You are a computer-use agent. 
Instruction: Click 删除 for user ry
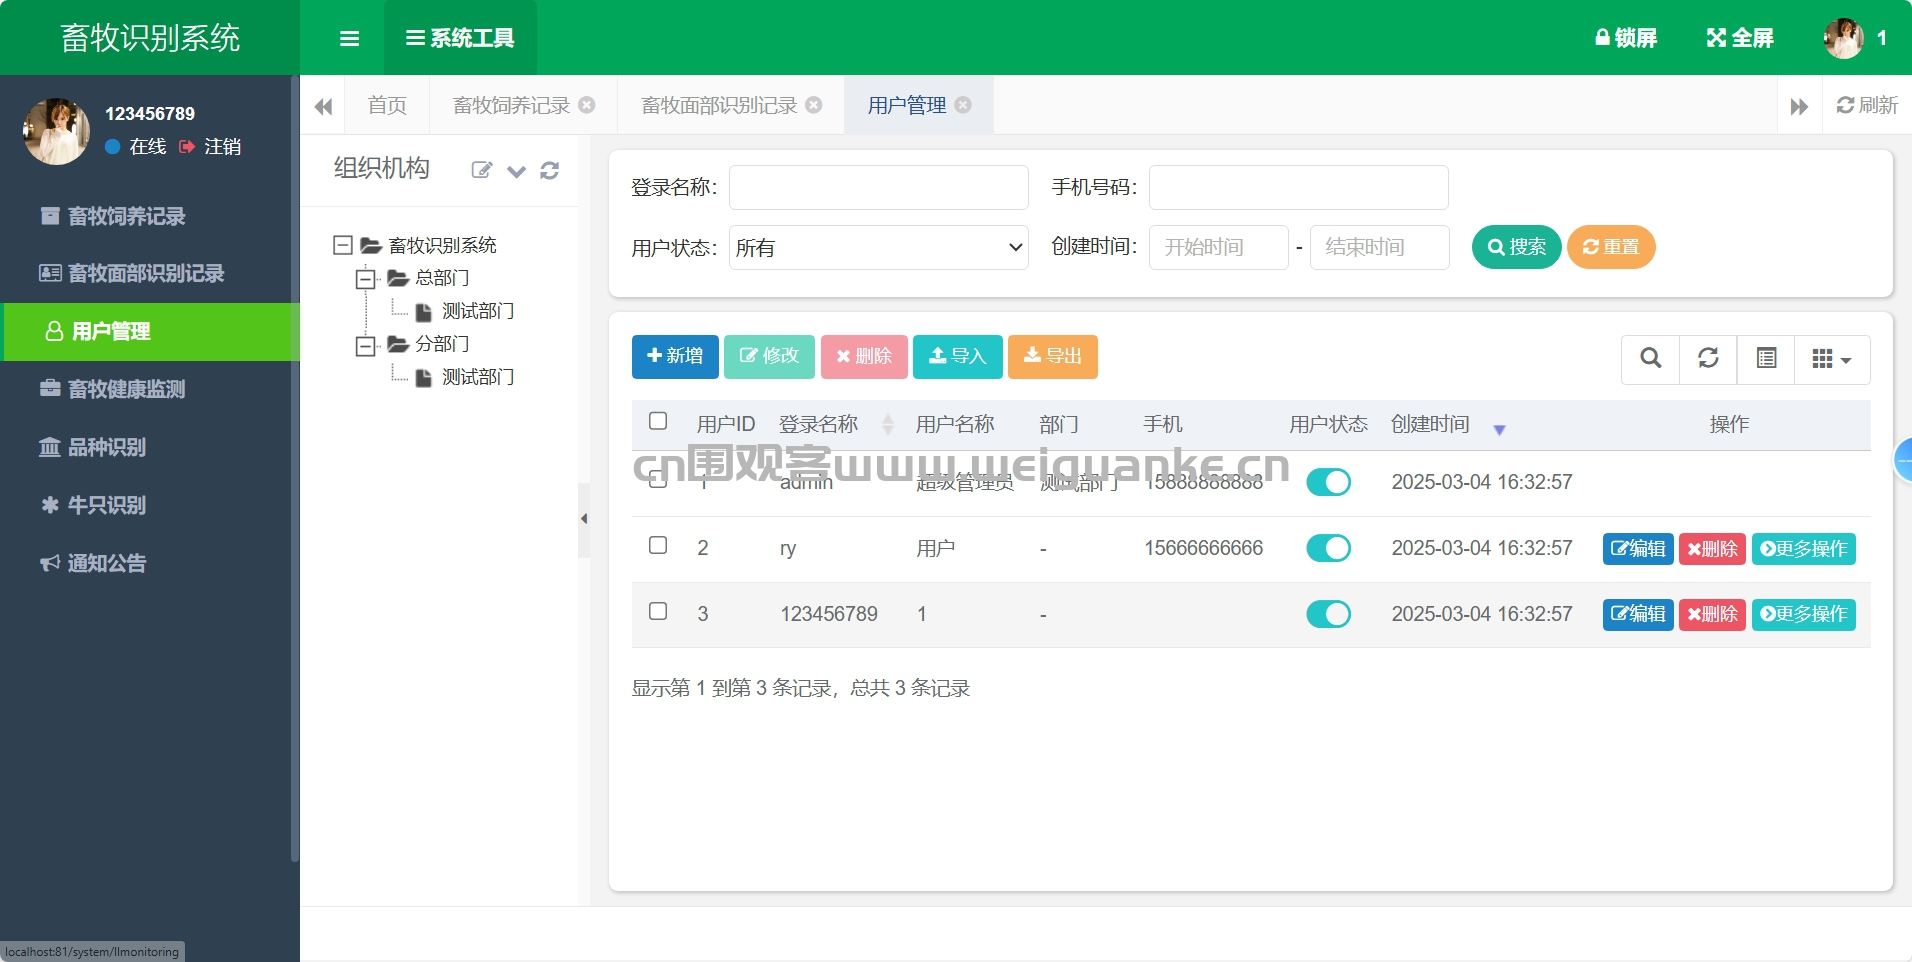click(1712, 549)
